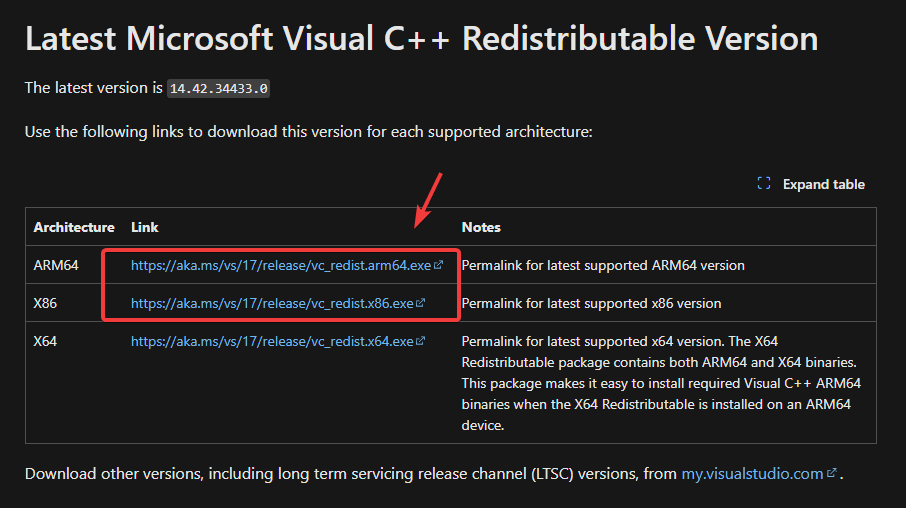Visit the my.visualstudio.com link
906x508 pixels.
click(x=753, y=473)
